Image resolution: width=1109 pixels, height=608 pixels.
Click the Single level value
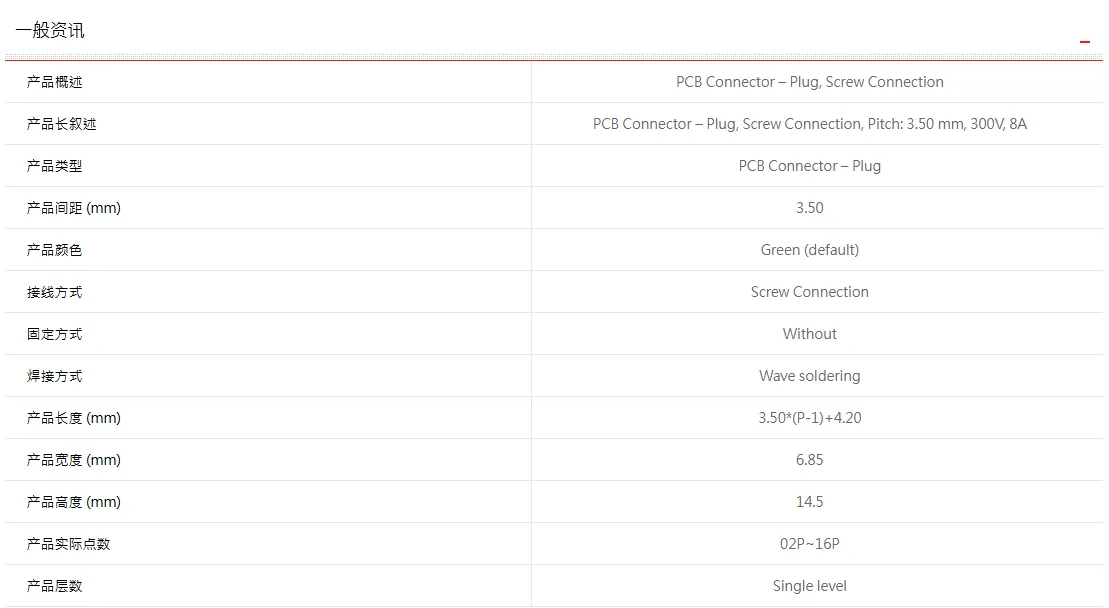[x=809, y=585]
